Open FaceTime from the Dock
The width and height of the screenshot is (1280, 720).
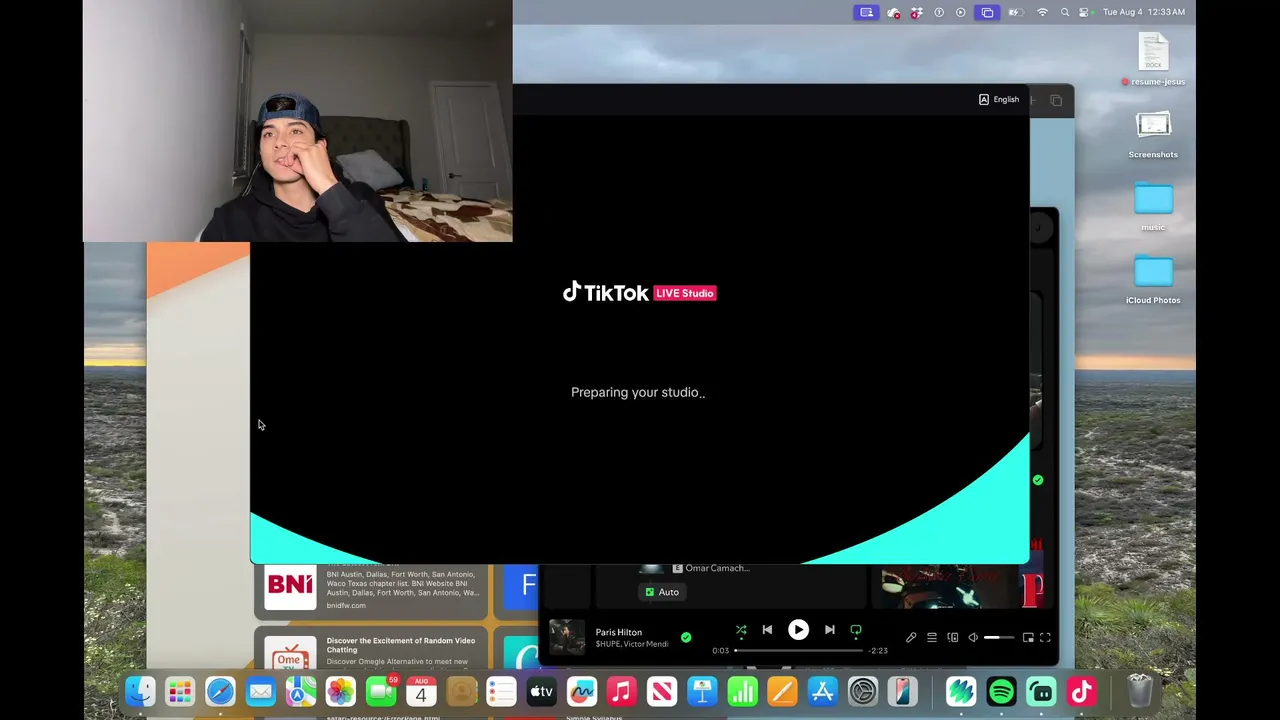click(381, 691)
